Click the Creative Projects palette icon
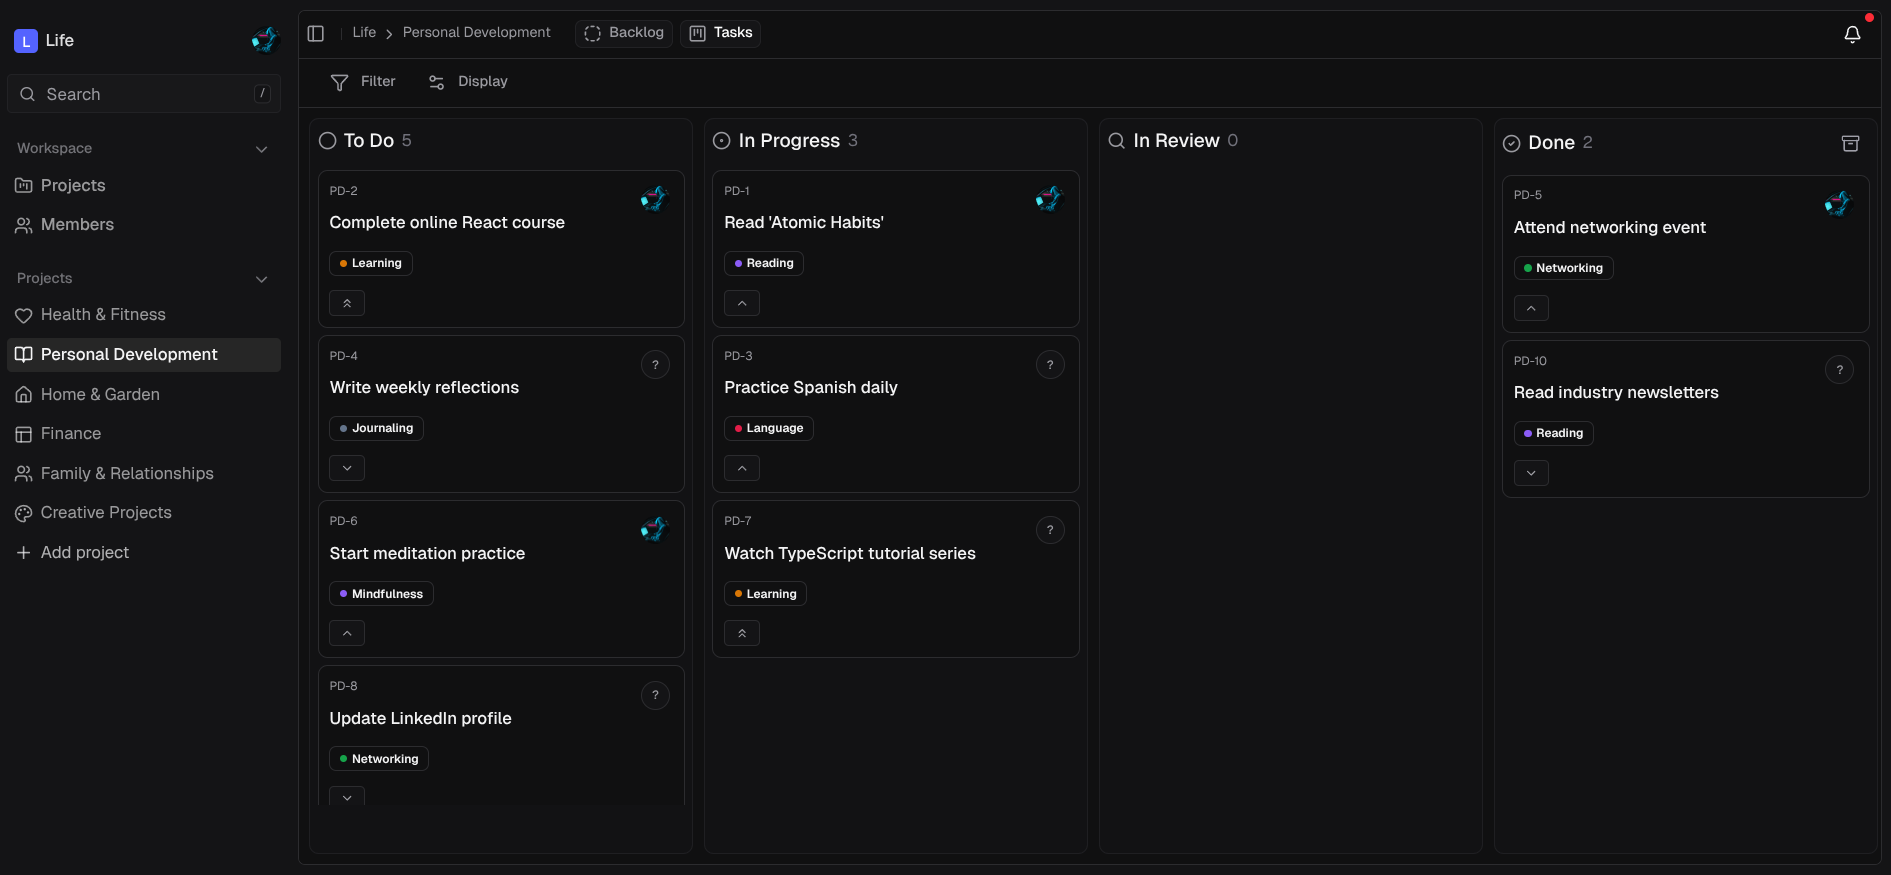The height and width of the screenshot is (875, 1891). [x=24, y=513]
